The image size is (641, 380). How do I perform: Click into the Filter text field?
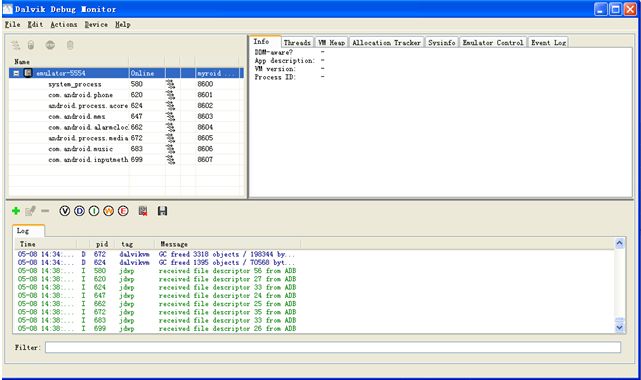pos(333,347)
